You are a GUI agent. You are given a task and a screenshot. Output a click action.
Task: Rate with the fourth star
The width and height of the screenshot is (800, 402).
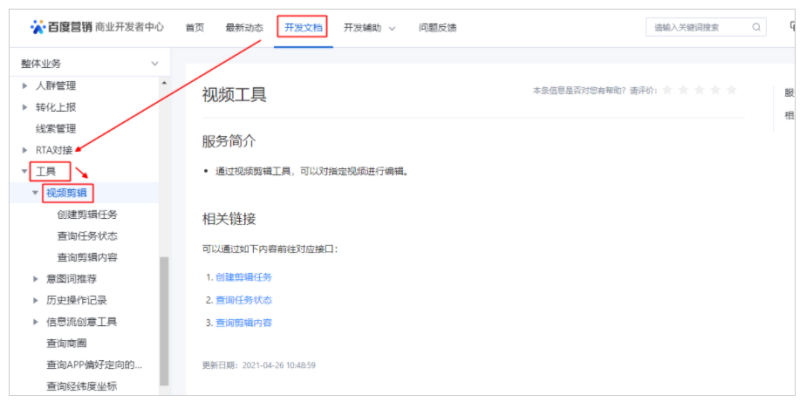click(715, 90)
